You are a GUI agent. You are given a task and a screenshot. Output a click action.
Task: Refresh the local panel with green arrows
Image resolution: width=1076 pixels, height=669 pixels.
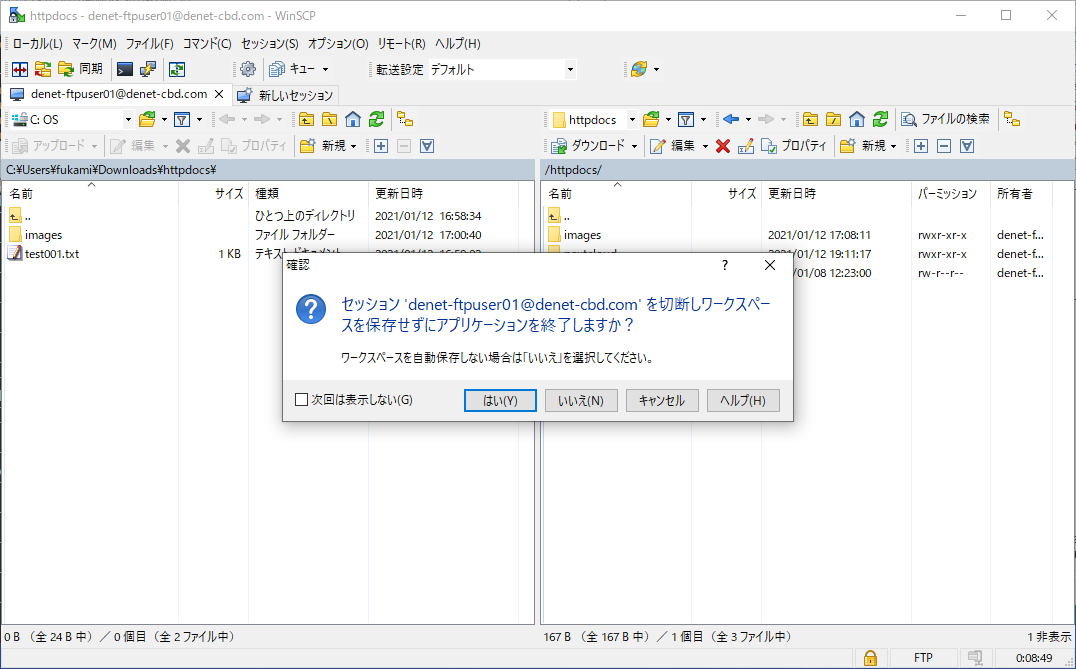(376, 119)
